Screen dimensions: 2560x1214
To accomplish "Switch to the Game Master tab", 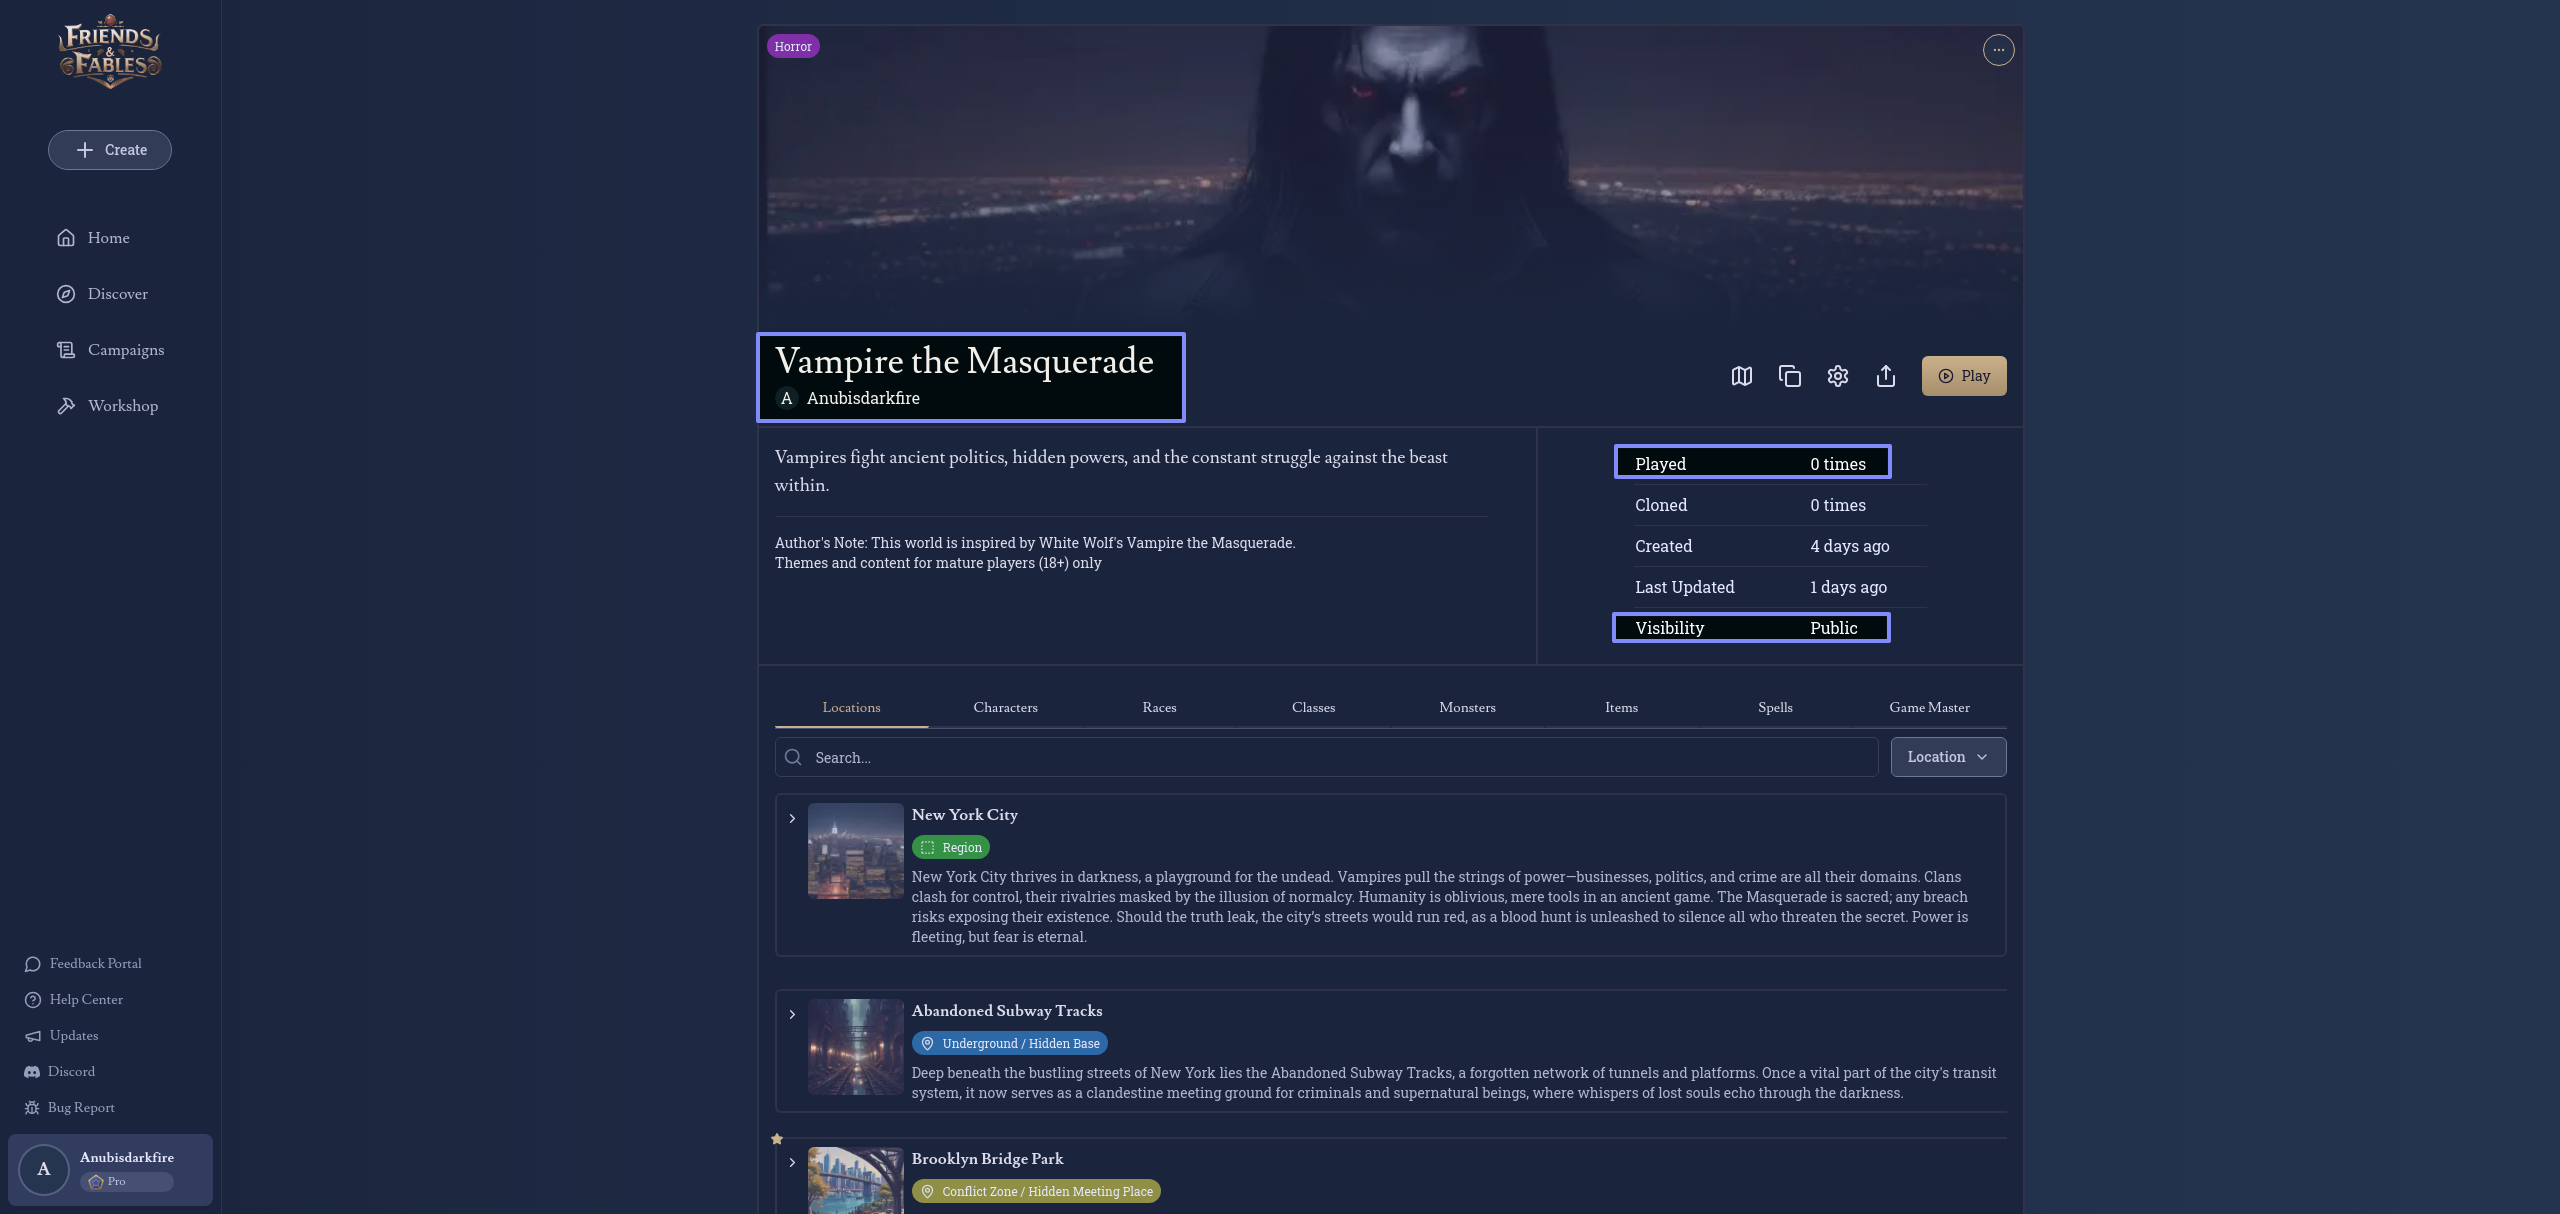I will click(1928, 707).
